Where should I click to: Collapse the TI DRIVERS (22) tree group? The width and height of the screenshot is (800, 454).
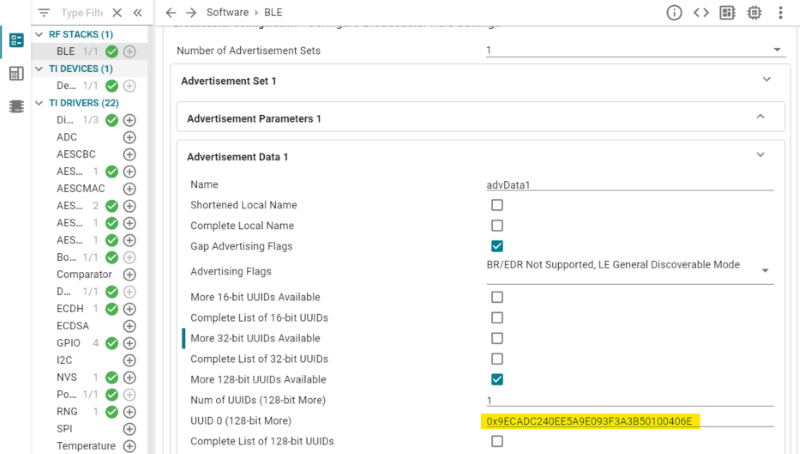(40, 102)
